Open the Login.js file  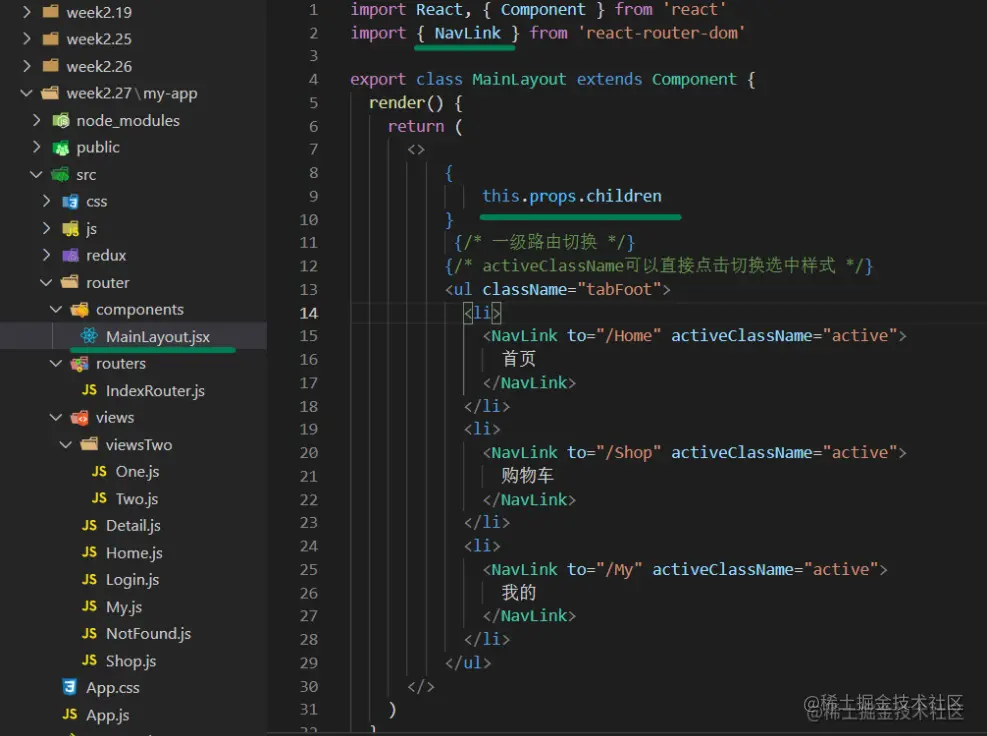tap(132, 580)
